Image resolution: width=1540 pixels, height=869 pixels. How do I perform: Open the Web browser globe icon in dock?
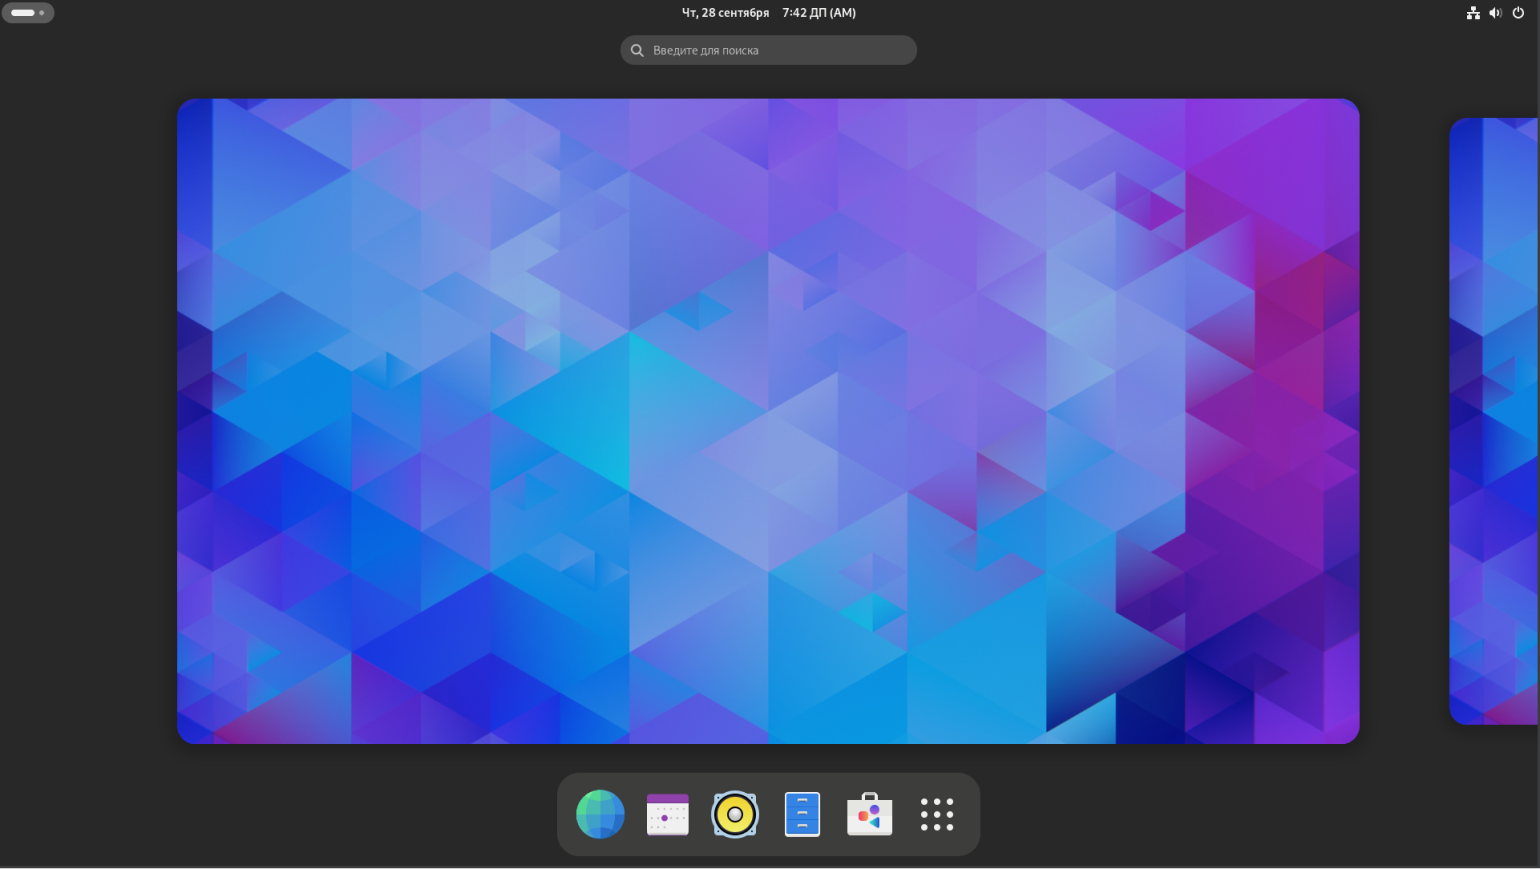click(x=600, y=814)
